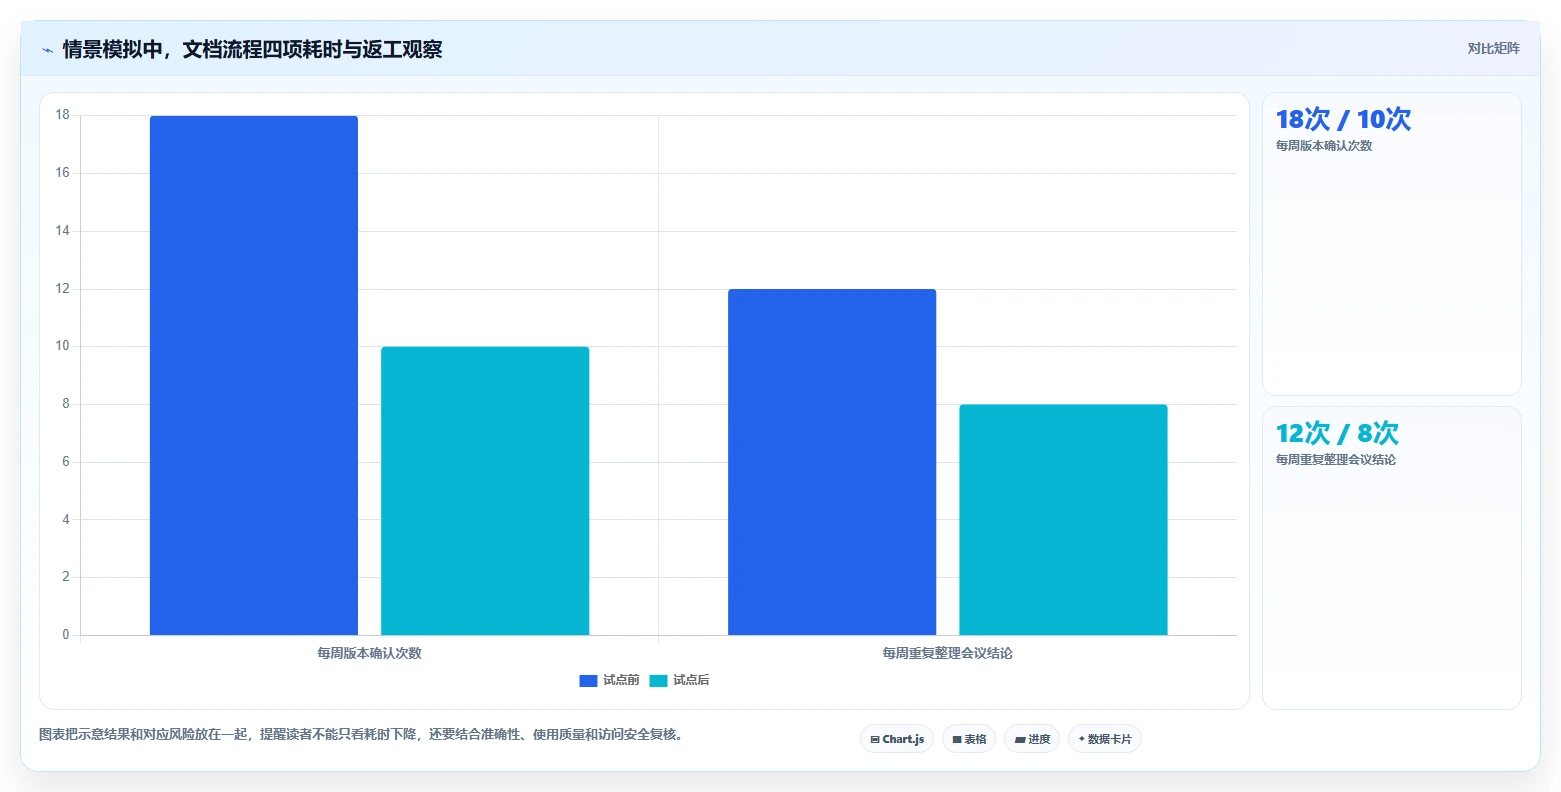Image resolution: width=1561 pixels, height=792 pixels.
Task: Click the 每周重复整理会议结论 axis label
Action: click(947, 653)
